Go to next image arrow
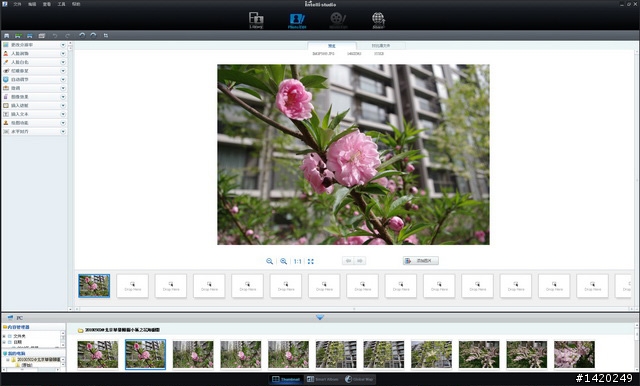Image resolution: width=640 pixels, height=386 pixels. pyautogui.click(x=360, y=261)
